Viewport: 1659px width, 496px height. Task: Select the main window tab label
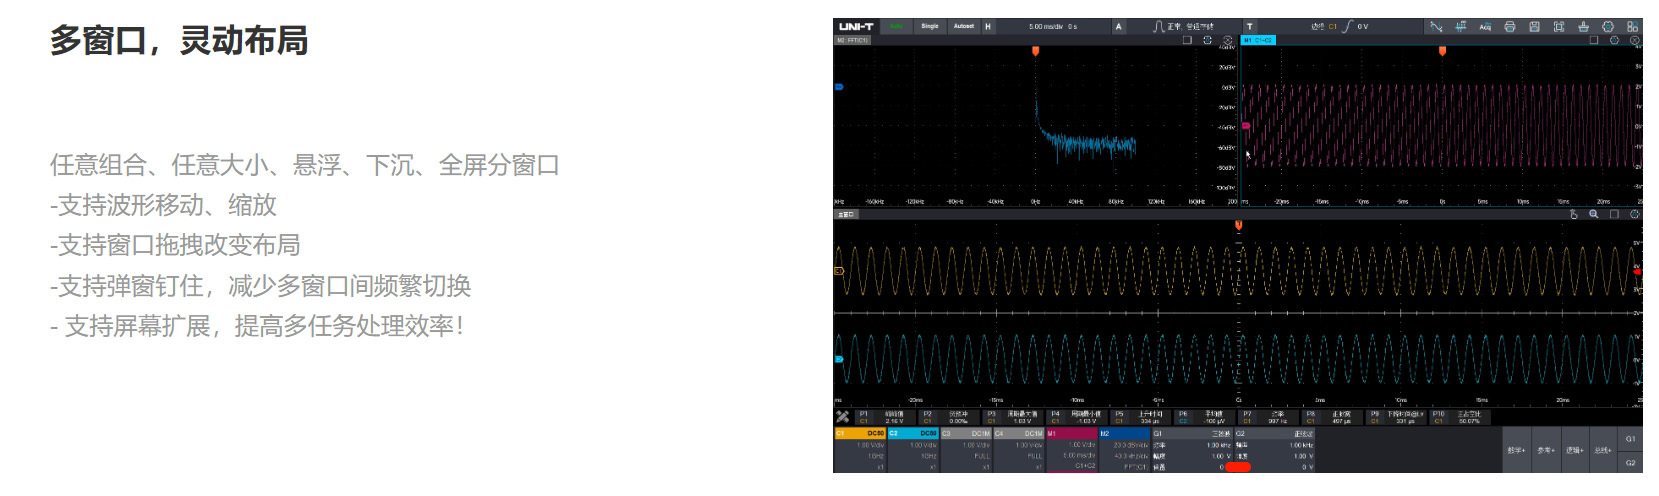(846, 214)
